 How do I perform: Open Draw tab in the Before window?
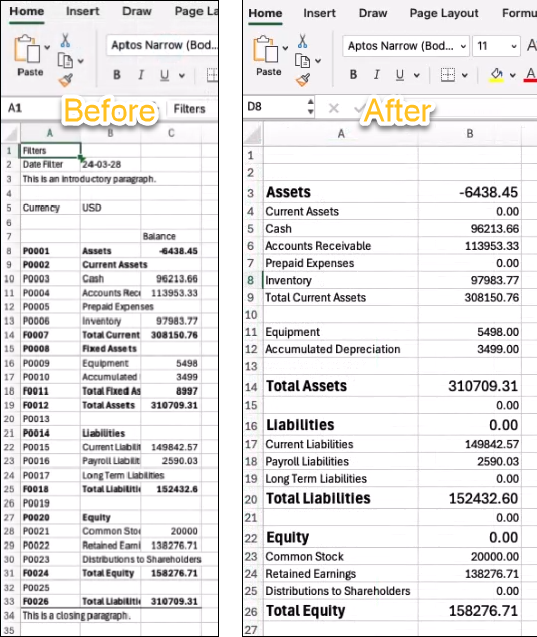(x=137, y=11)
